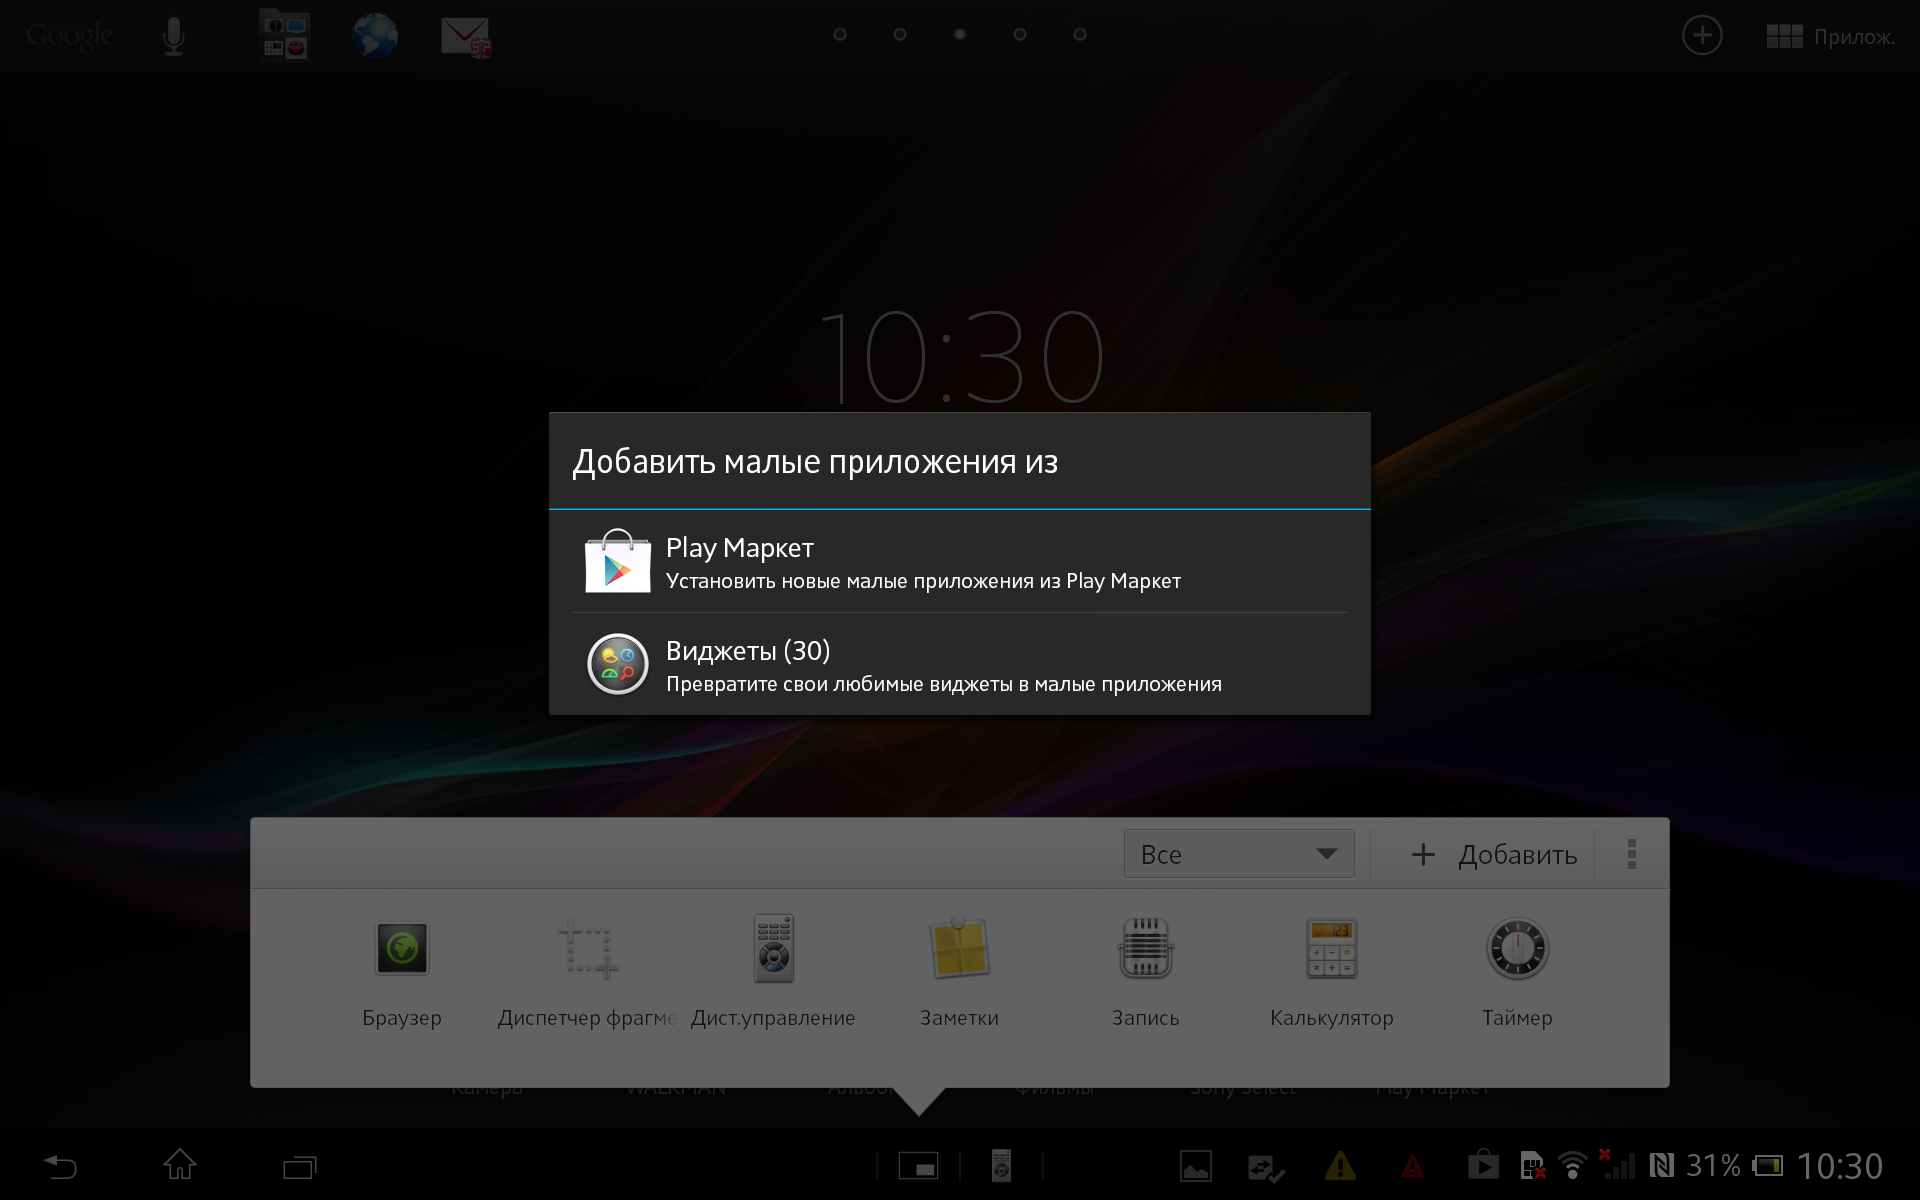The image size is (1920, 1200).
Task: Click the Добавить button
Action: (1494, 854)
